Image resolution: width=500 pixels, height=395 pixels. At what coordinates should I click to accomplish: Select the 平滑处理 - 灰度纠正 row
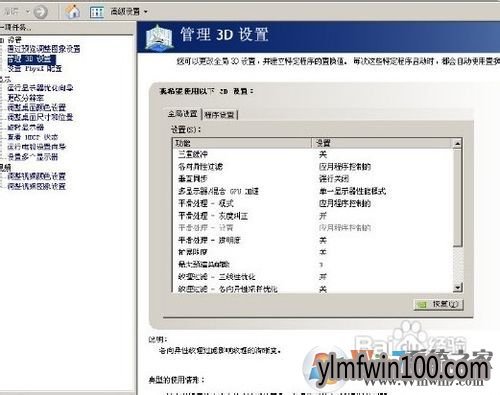point(313,216)
